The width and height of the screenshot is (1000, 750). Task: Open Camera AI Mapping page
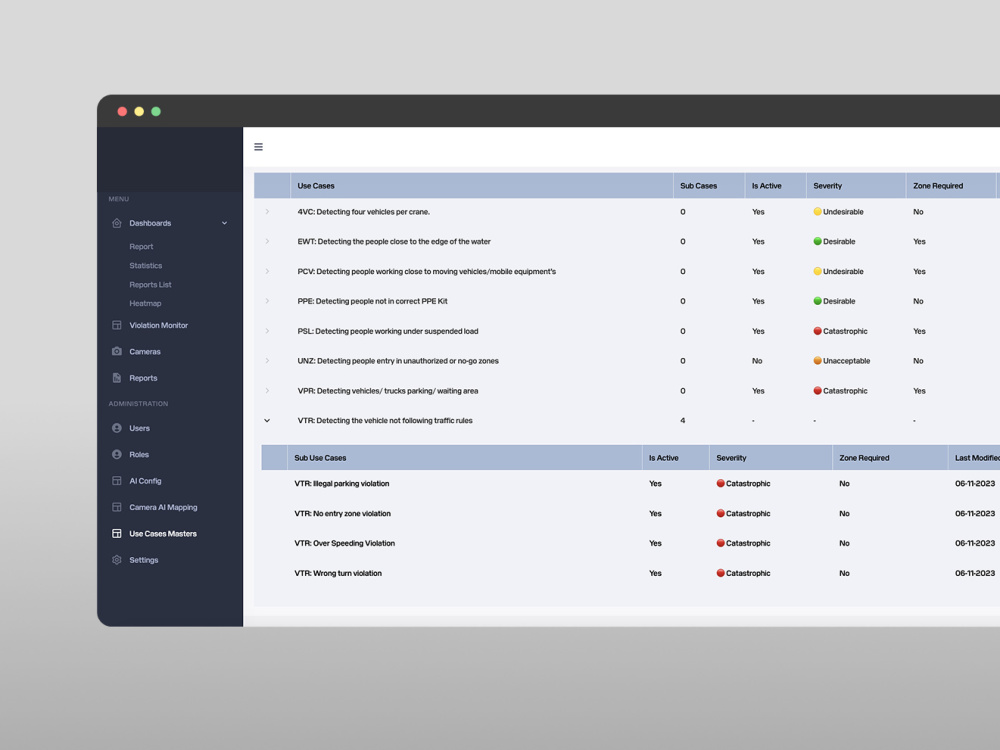163,508
